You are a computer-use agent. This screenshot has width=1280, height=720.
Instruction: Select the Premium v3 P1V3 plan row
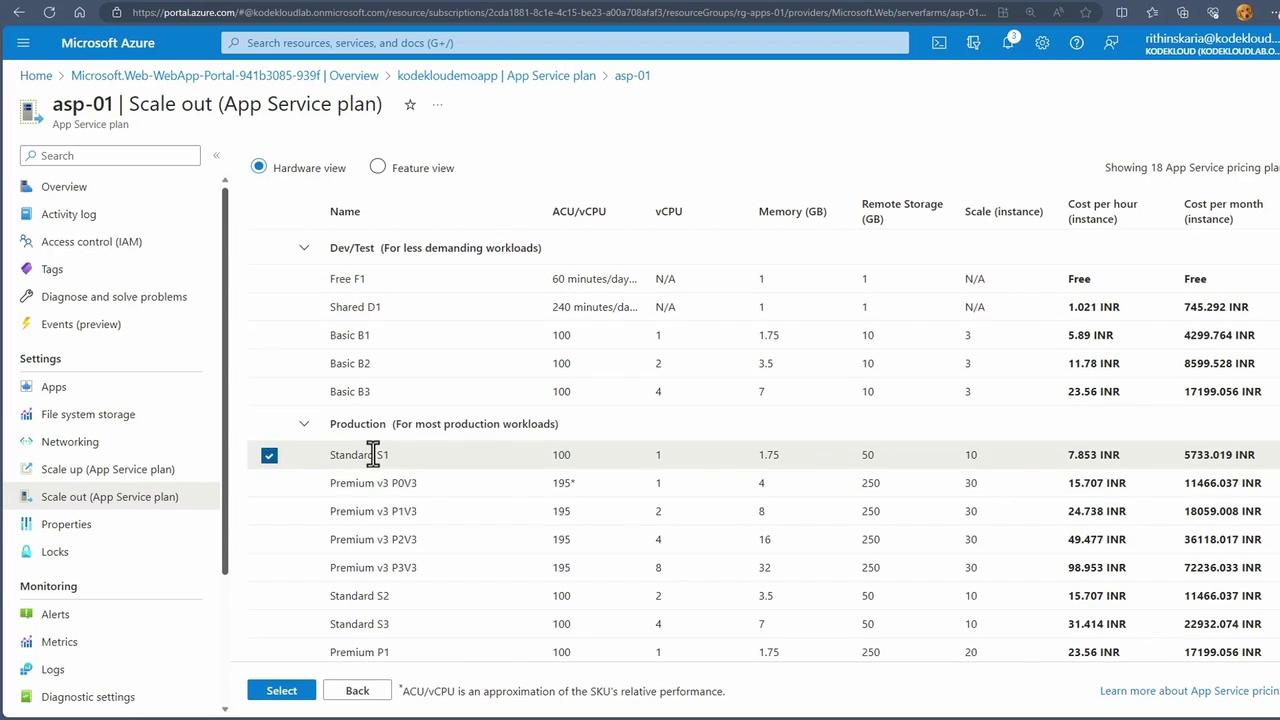[x=764, y=511]
